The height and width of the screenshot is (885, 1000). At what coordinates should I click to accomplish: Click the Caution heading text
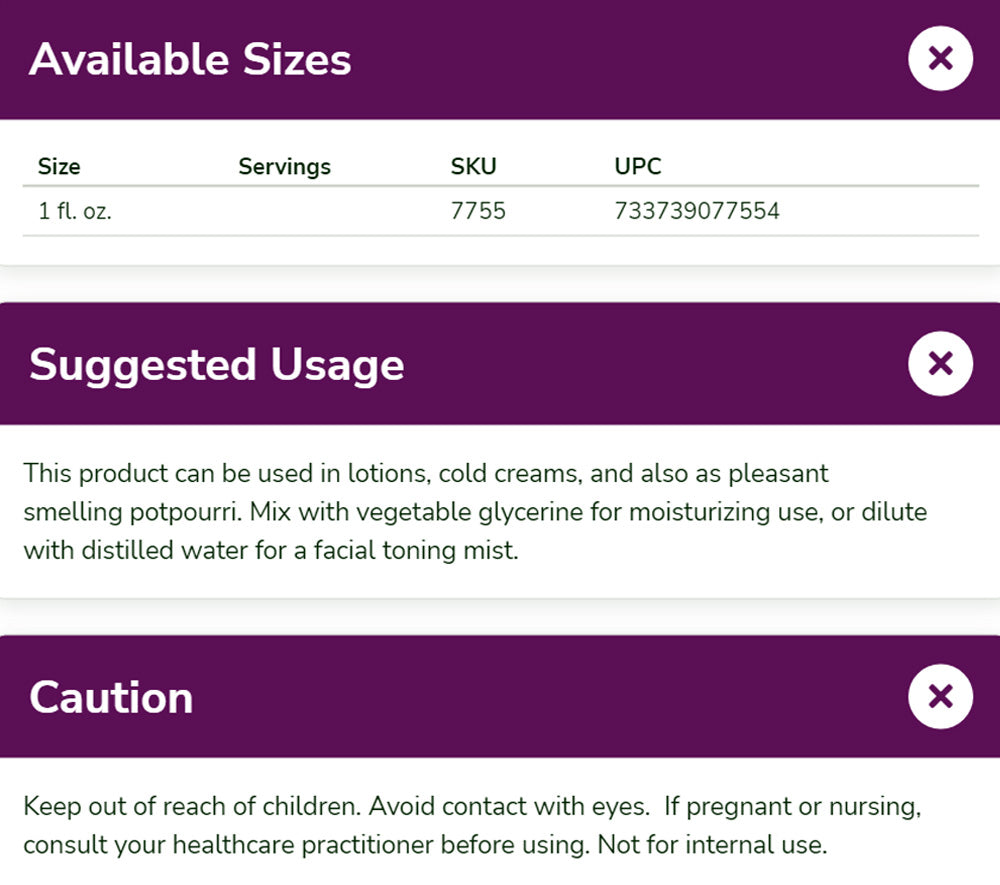[x=111, y=697]
